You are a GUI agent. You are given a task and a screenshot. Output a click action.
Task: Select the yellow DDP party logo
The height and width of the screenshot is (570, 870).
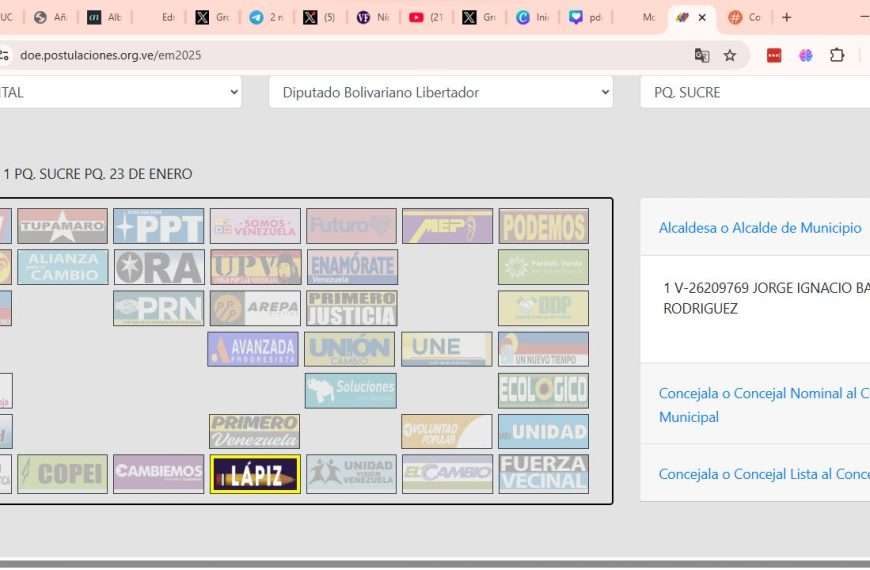pyautogui.click(x=543, y=308)
